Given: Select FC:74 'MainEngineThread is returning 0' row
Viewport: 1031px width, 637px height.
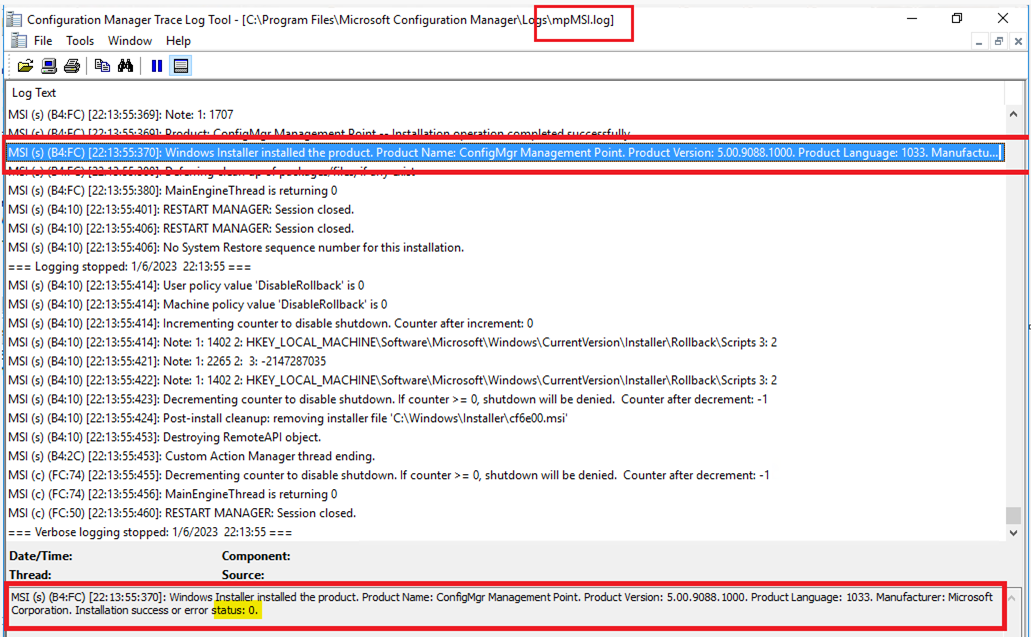Looking at the screenshot, I should click(x=506, y=494).
